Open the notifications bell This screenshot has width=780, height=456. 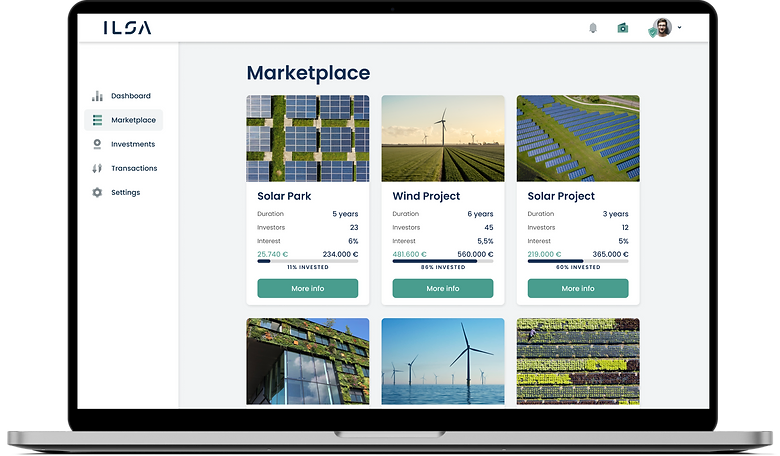coord(593,28)
